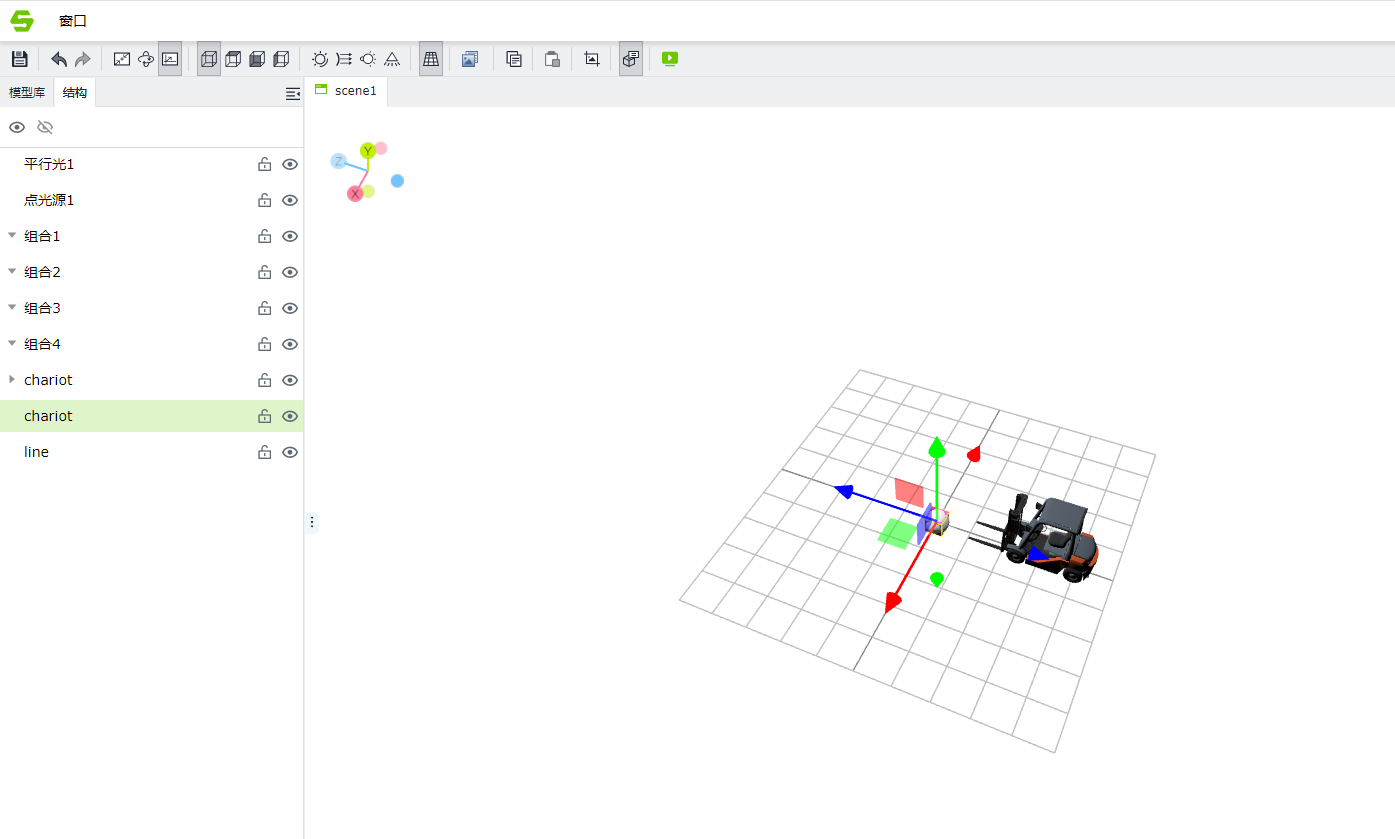Screen dimensions: 1395x839
Task: Toggle lock on 点光源1
Action: [x=265, y=200]
